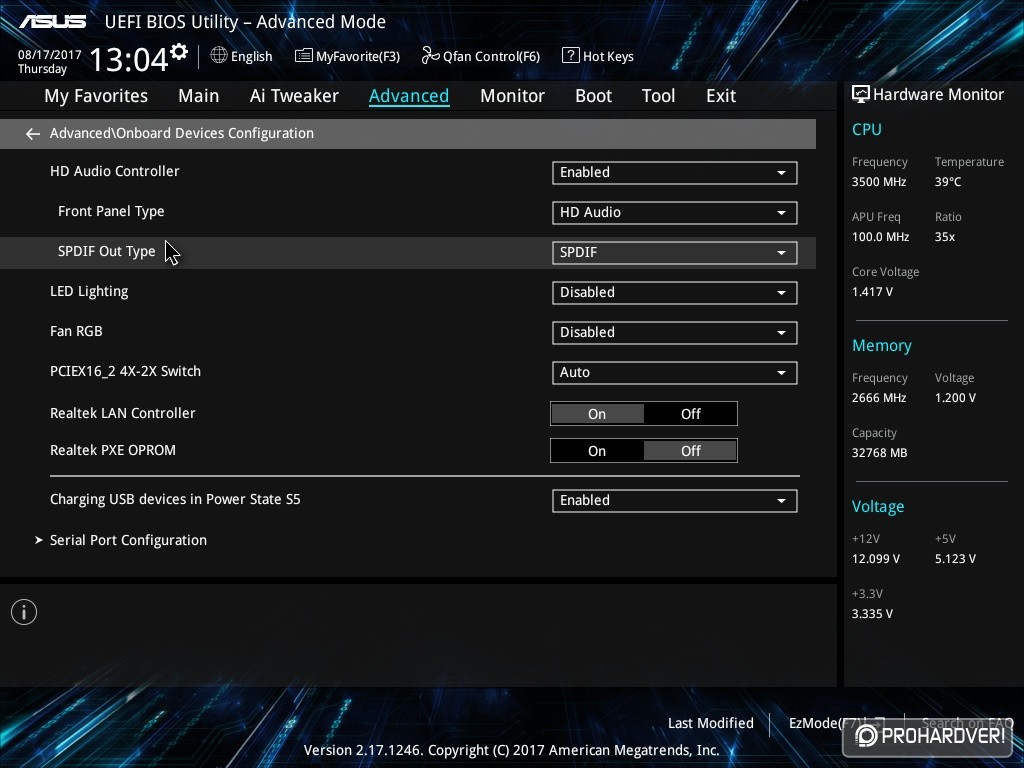Open the Front Panel Type dropdown
1024x768 pixels.
[x=675, y=212]
